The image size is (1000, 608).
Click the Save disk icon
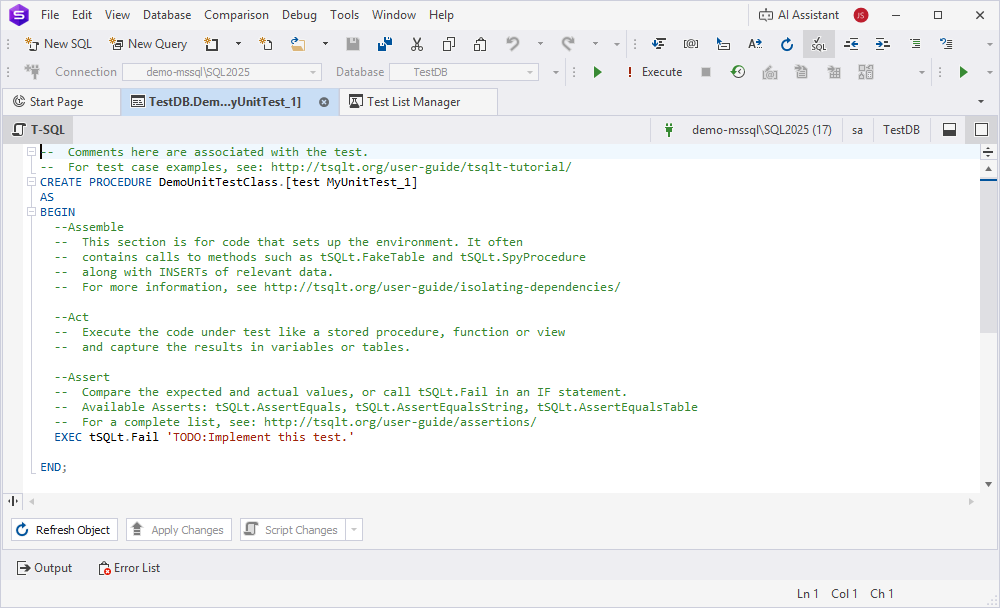(353, 44)
